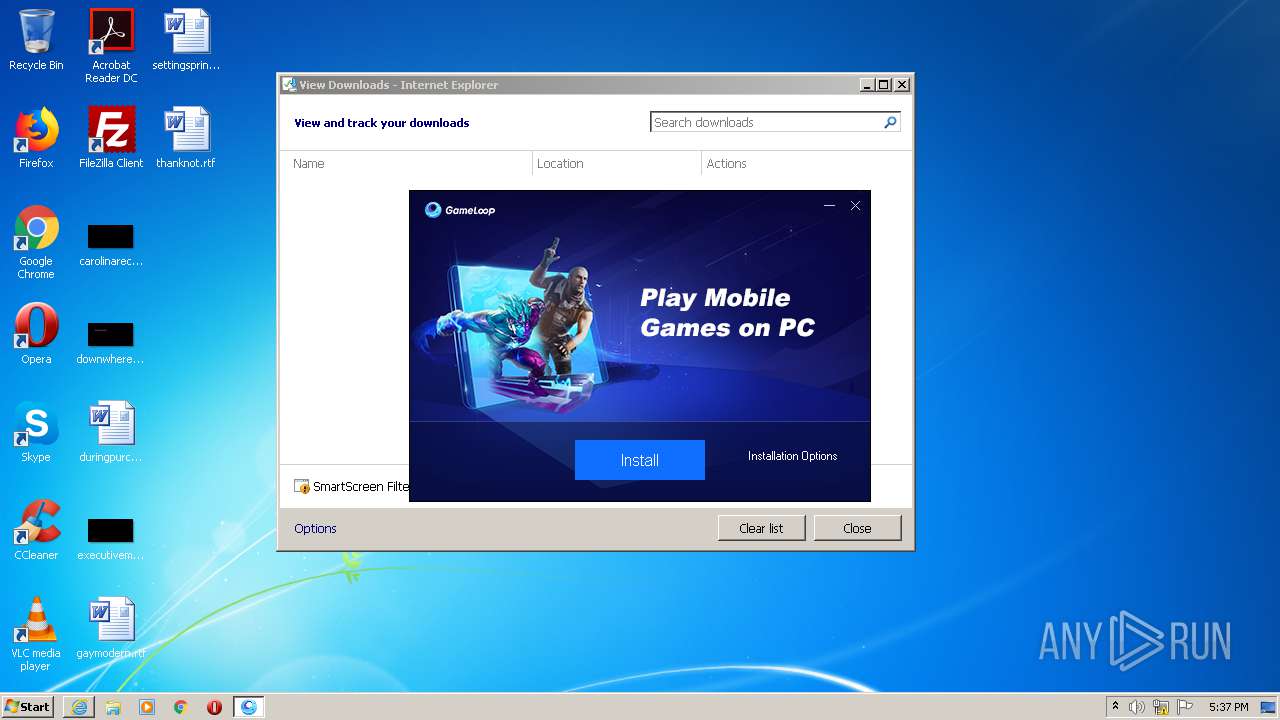Open Windows Explorer folder from taskbar
This screenshot has width=1280, height=720.
113,707
